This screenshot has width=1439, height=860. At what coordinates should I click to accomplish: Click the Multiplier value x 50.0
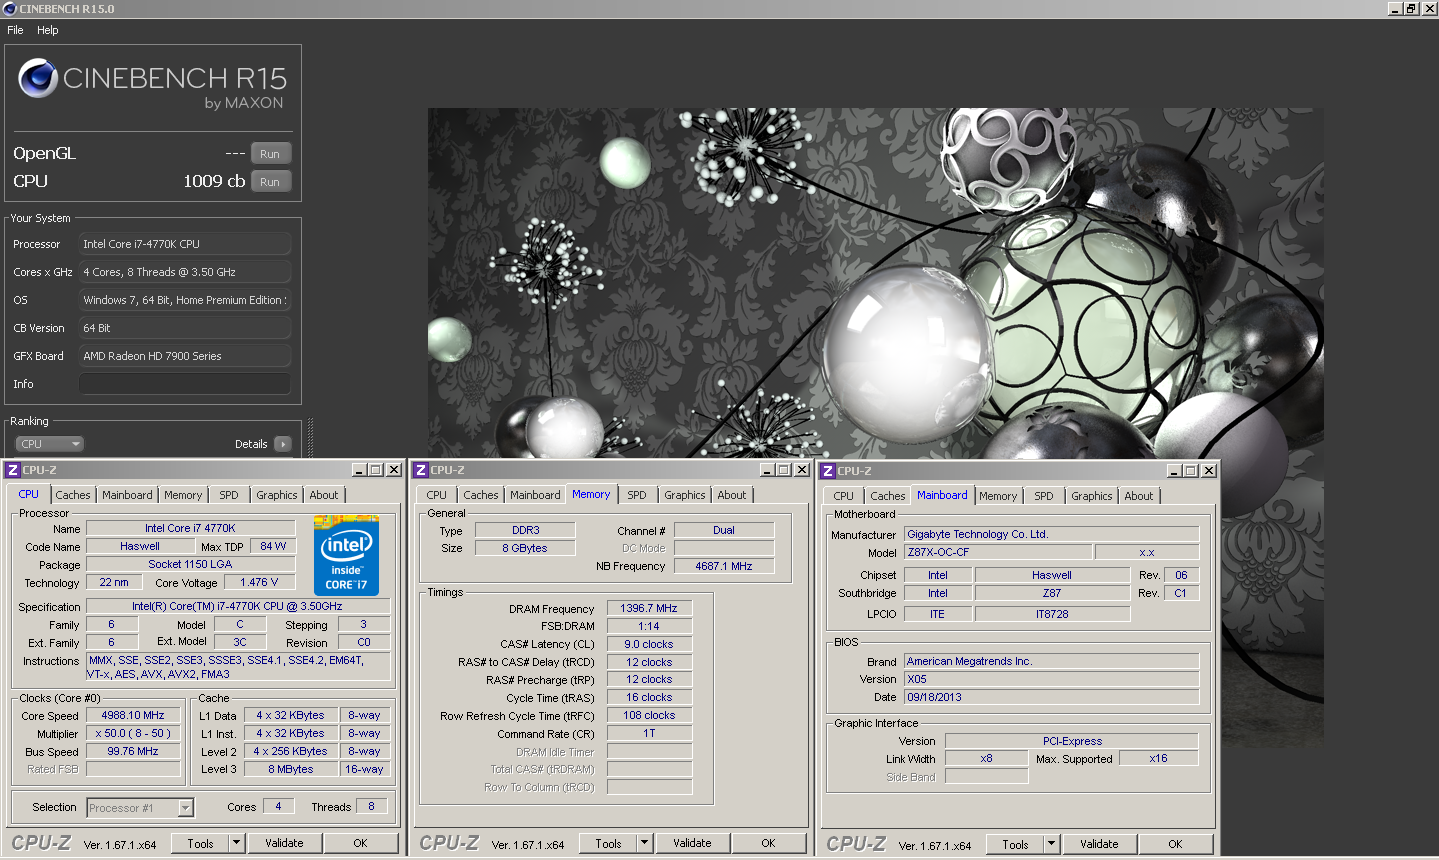click(x=133, y=733)
